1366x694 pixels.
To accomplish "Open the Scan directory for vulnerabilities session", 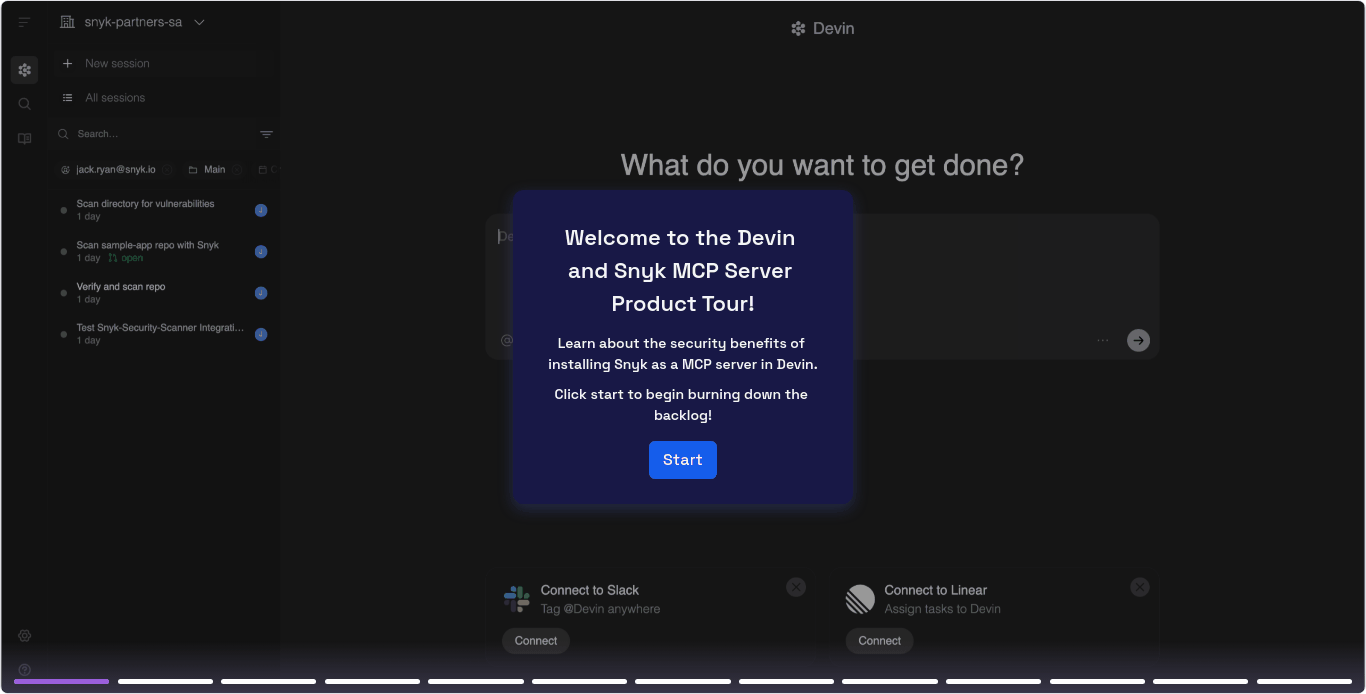I will [164, 210].
